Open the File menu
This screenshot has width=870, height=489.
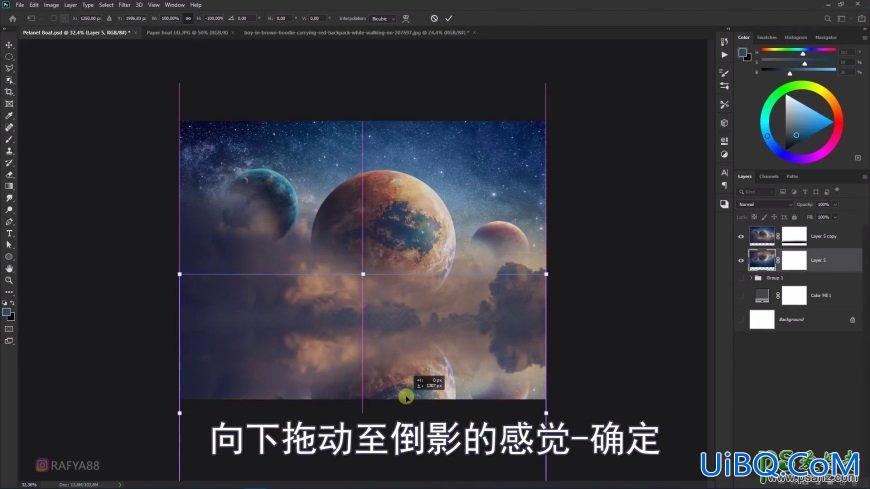(19, 4)
